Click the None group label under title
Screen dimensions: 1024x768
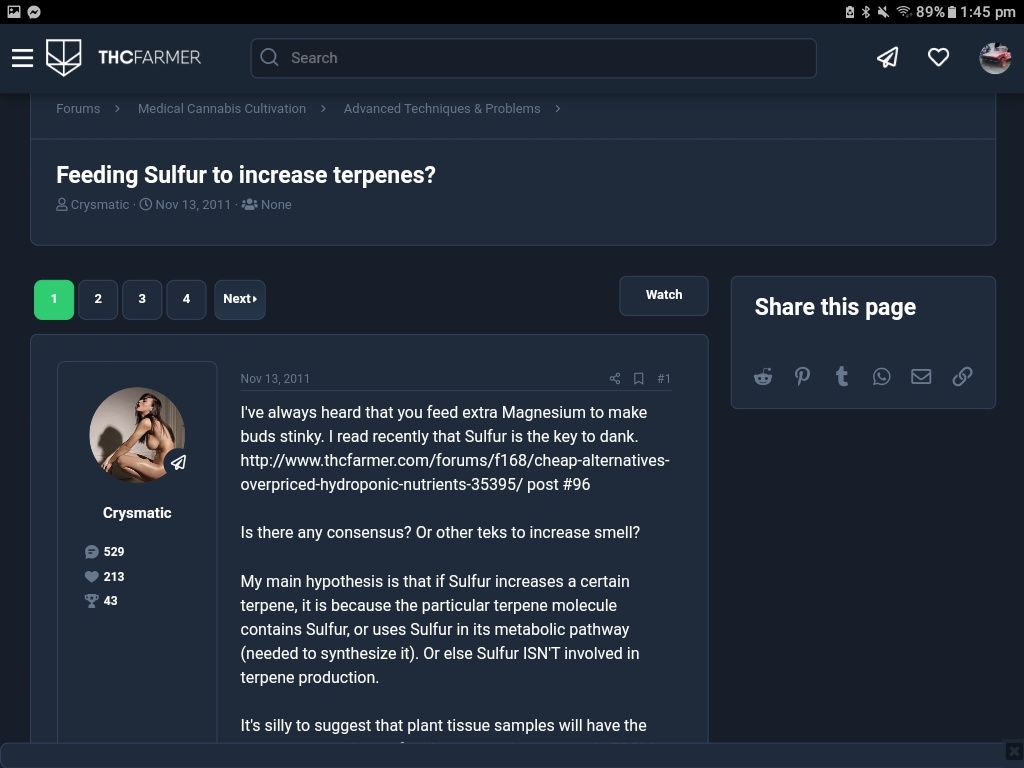point(276,204)
